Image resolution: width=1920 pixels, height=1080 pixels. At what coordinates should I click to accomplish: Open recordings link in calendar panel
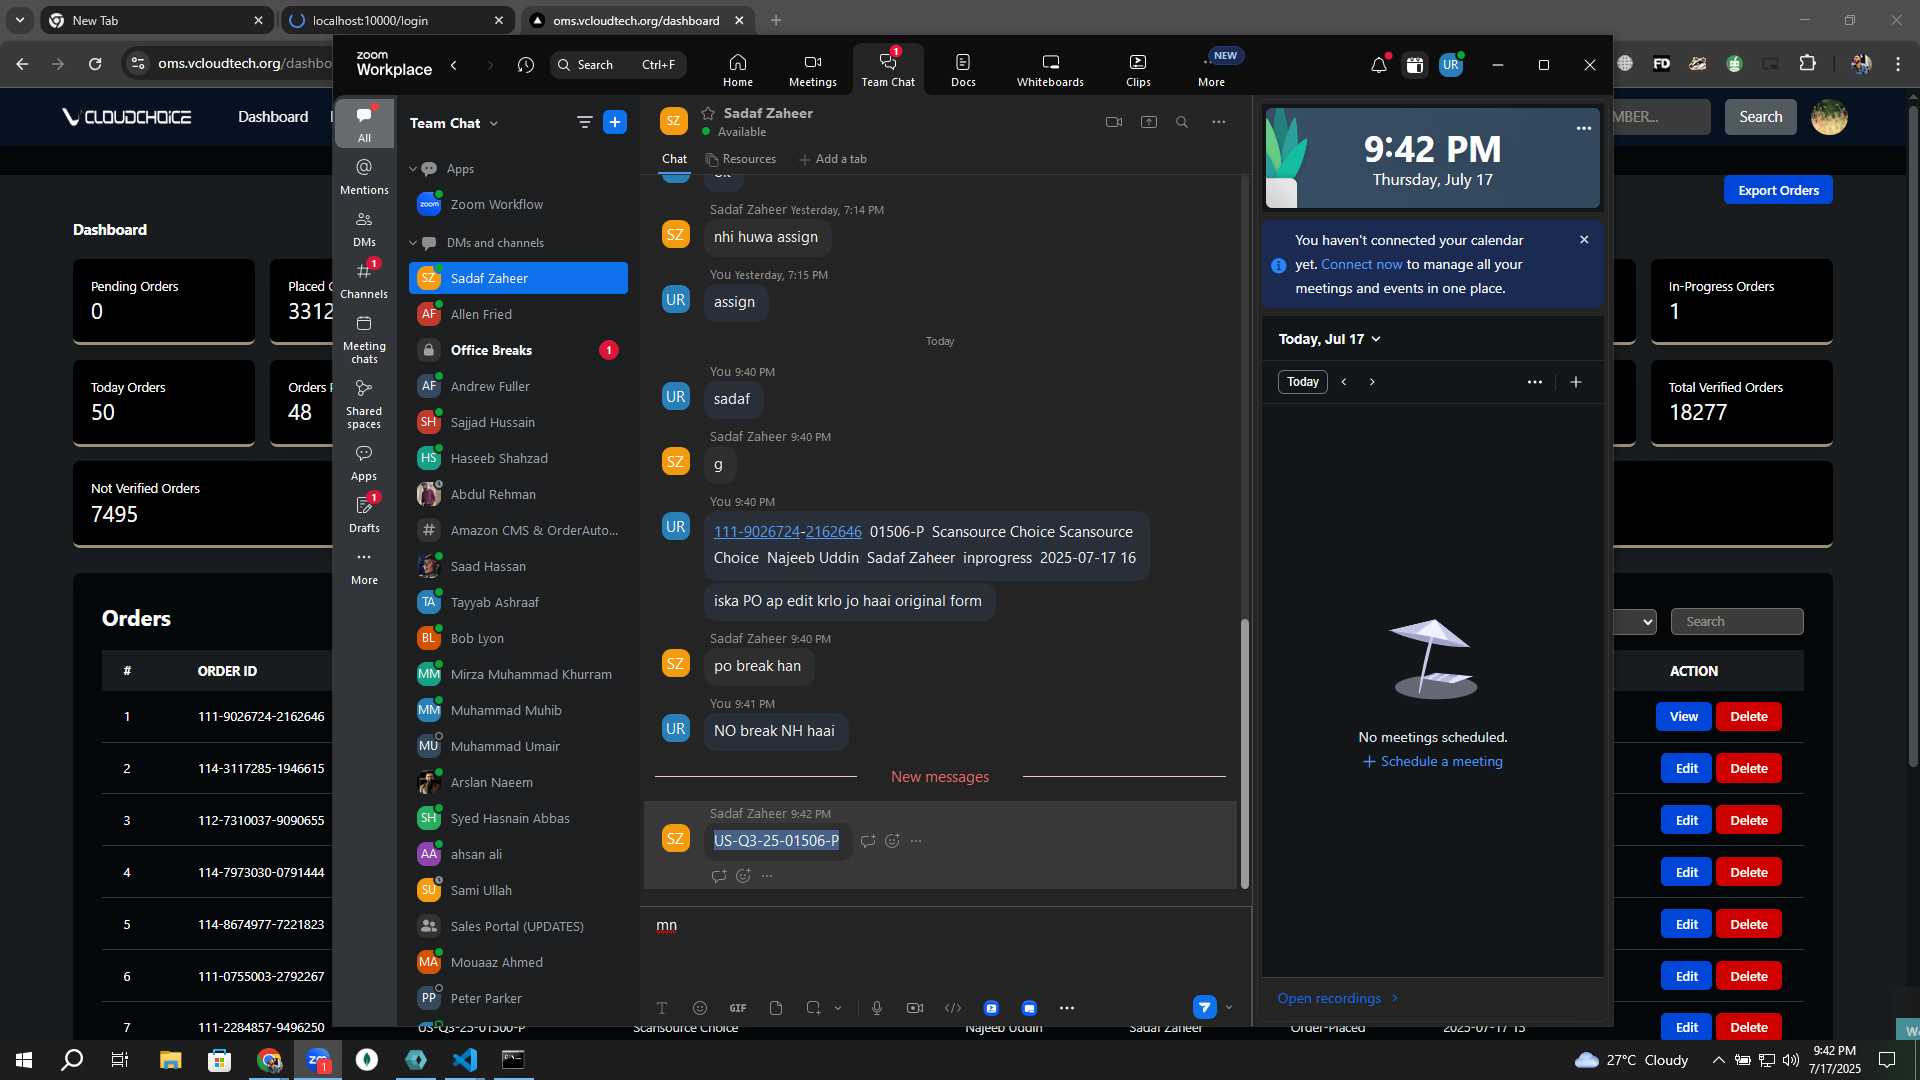[x=1338, y=998]
